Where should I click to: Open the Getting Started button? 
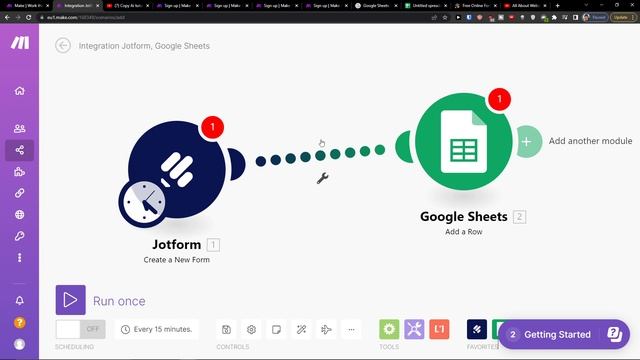564,334
